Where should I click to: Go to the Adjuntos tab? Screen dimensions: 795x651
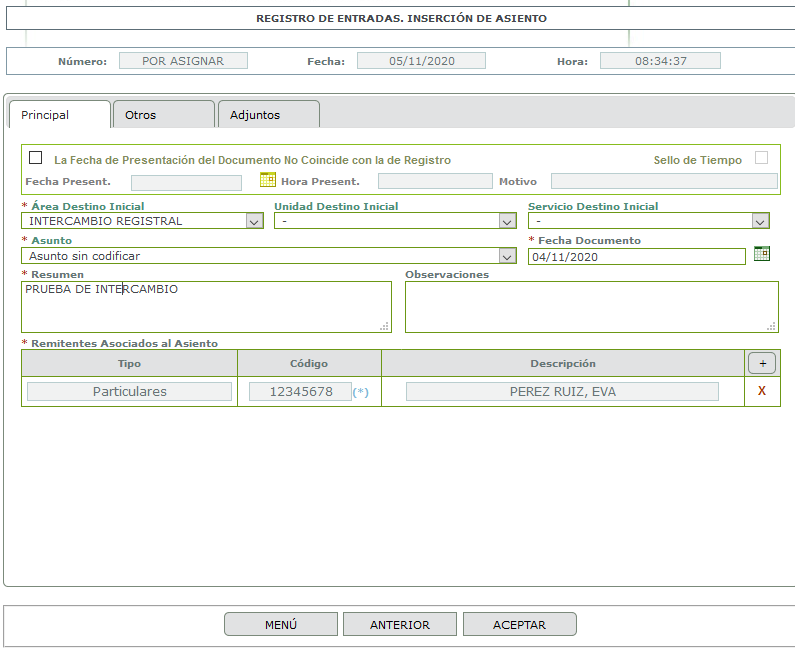coord(269,115)
